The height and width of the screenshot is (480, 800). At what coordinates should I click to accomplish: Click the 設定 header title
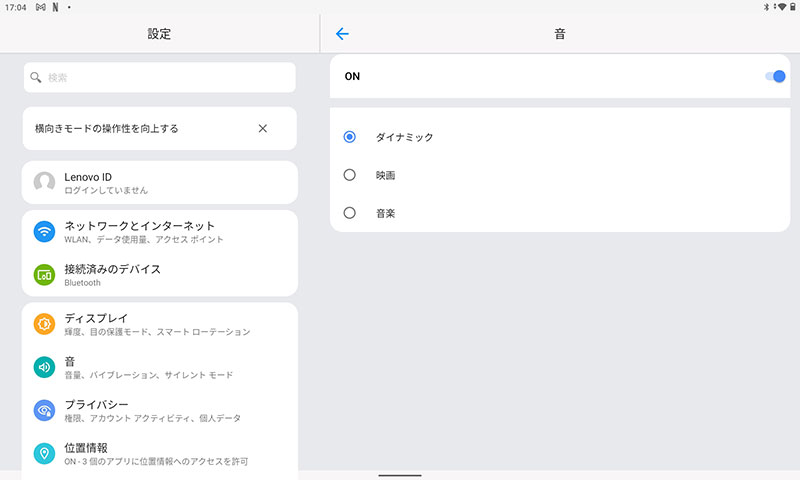[159, 34]
